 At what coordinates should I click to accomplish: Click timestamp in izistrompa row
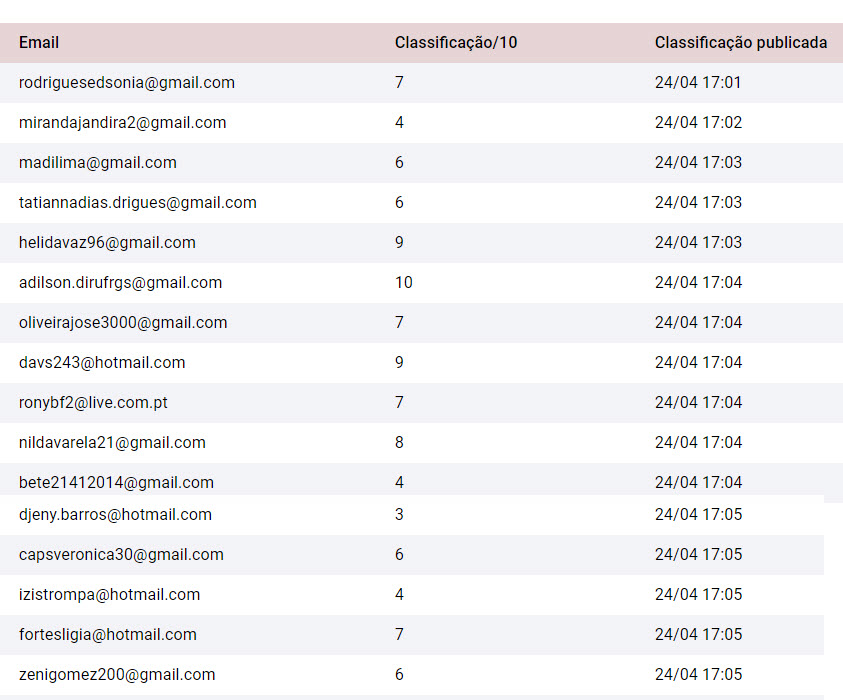(x=698, y=594)
